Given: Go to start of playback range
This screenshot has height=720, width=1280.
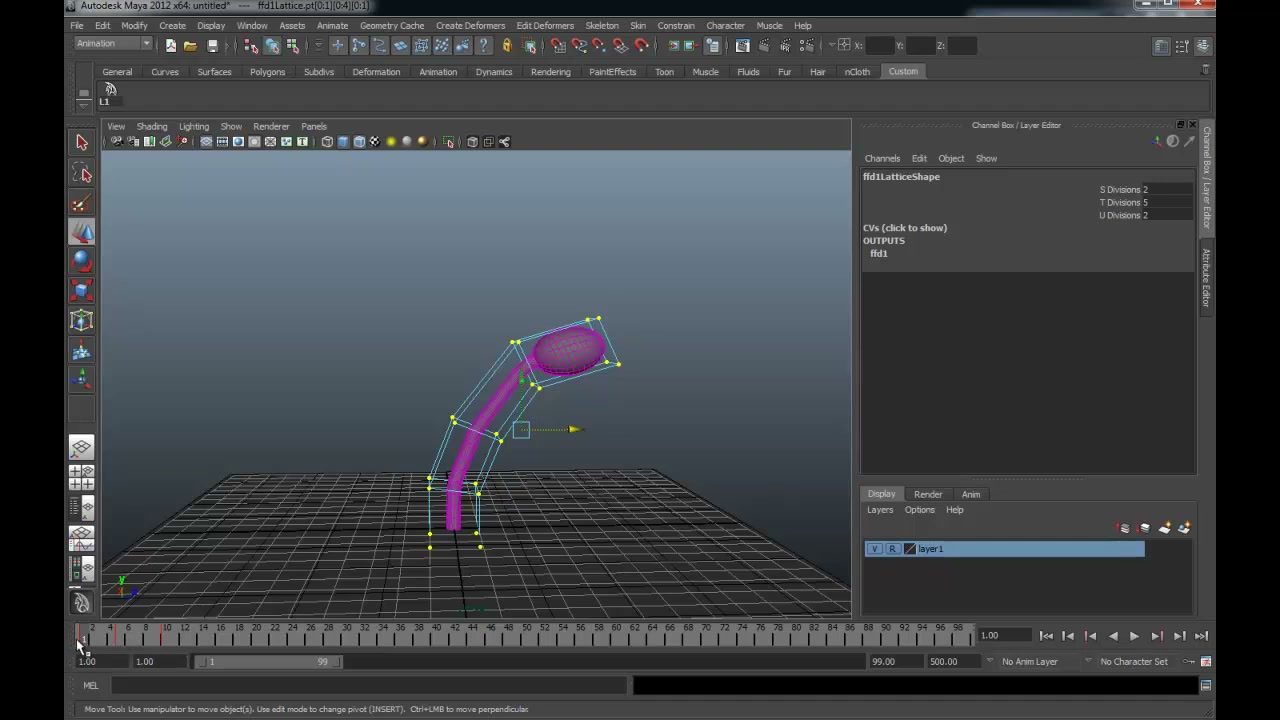Looking at the screenshot, I should click(1046, 636).
